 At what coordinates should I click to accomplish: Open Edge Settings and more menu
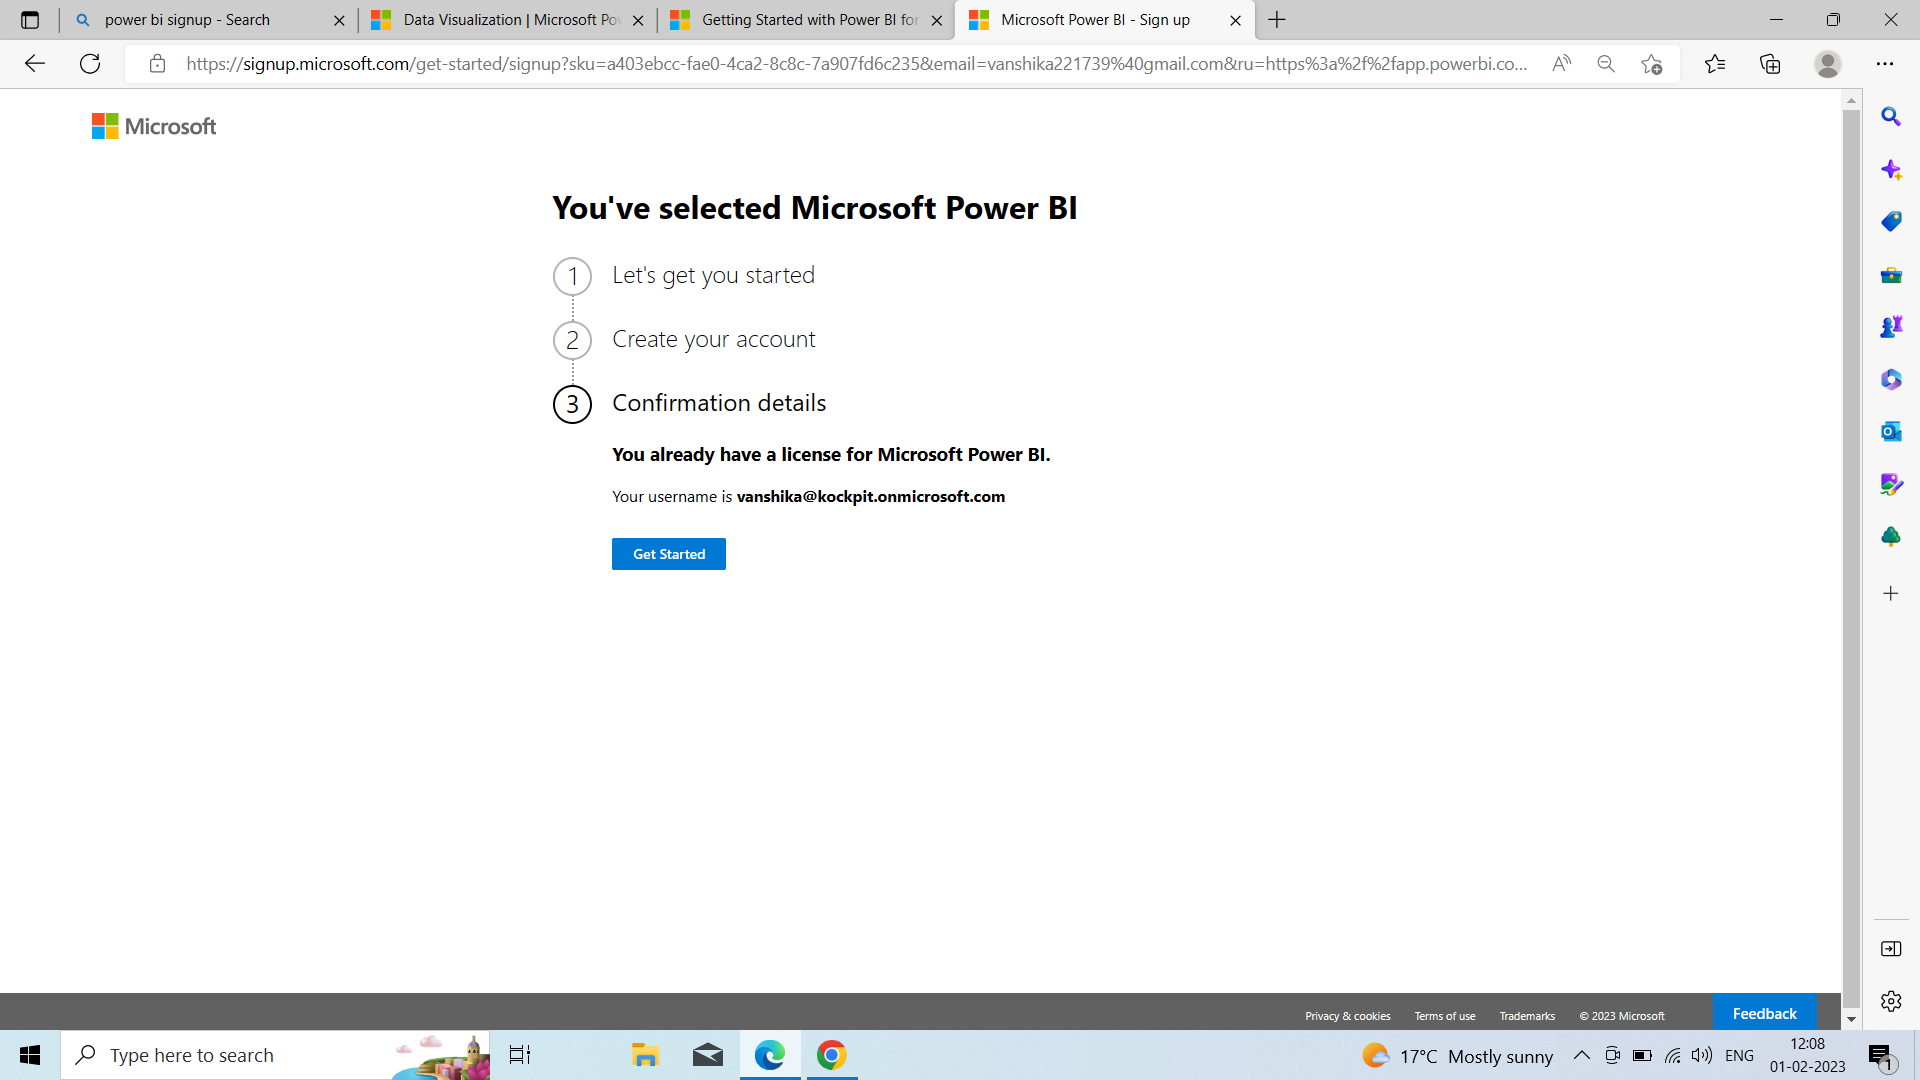coord(1885,64)
